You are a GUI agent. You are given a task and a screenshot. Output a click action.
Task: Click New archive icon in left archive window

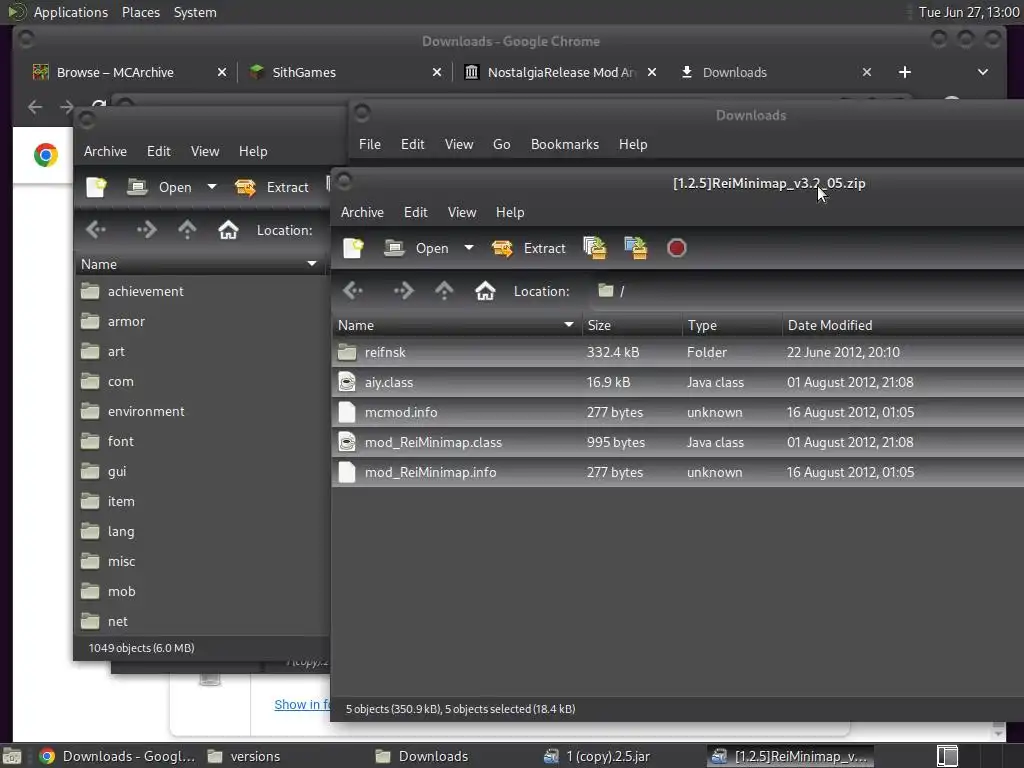96,187
